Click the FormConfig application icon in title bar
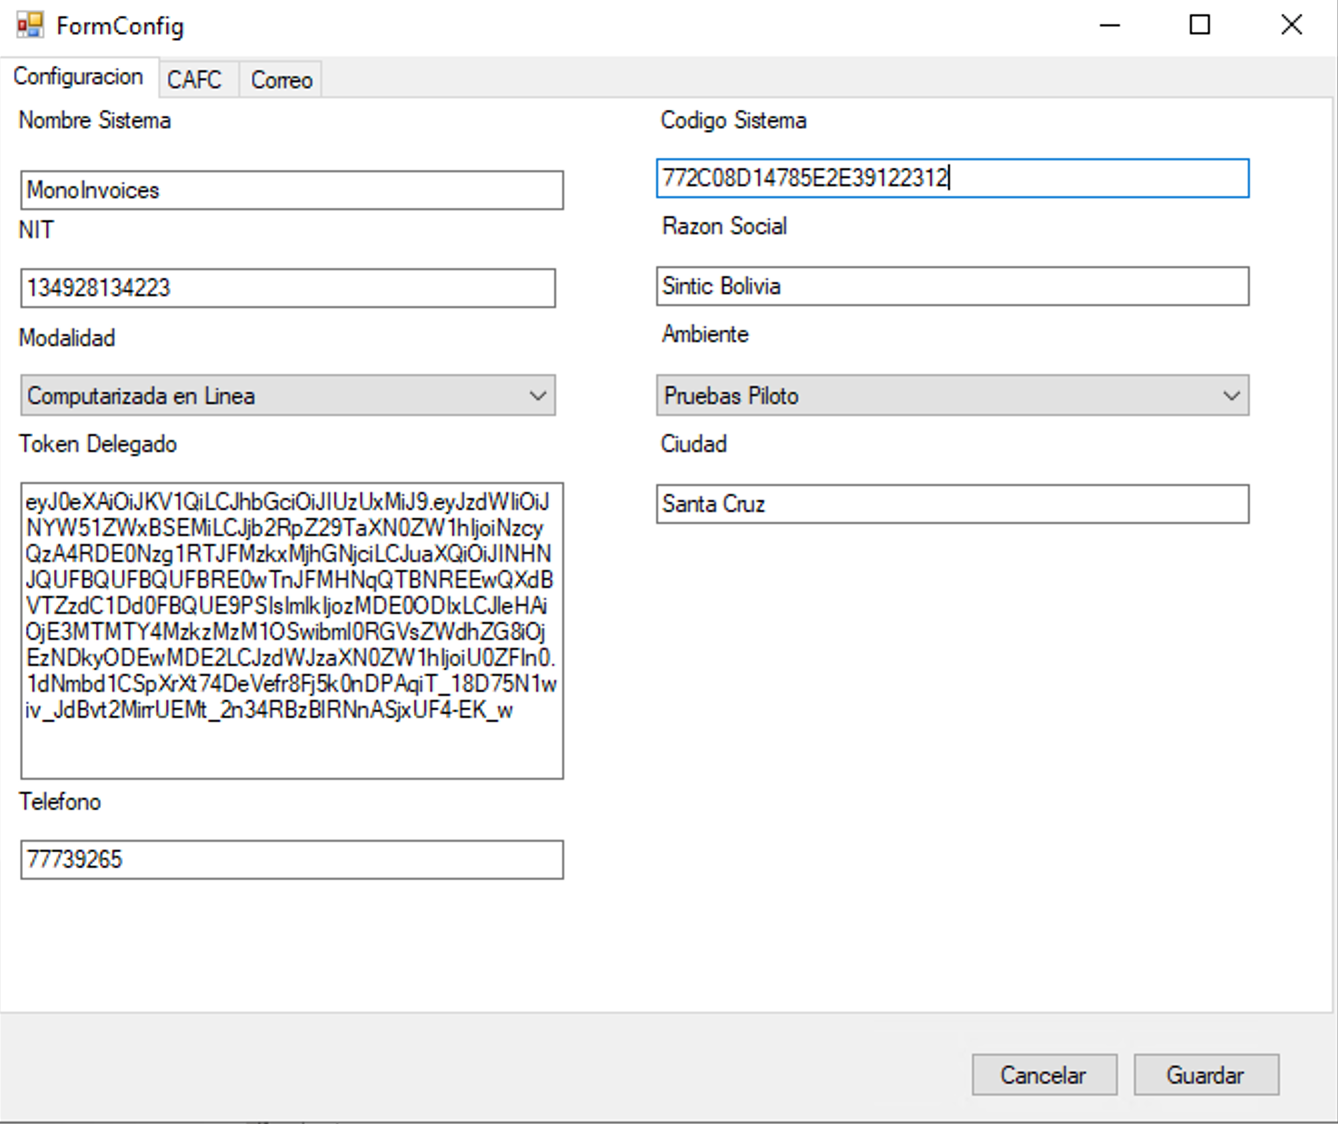 30,25
